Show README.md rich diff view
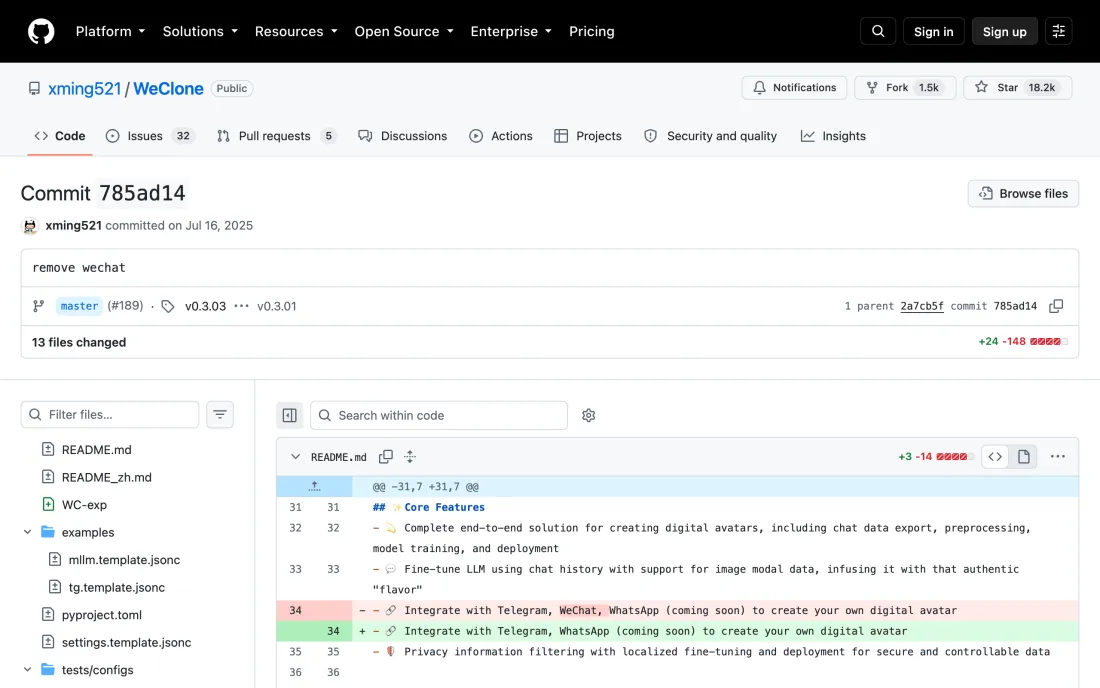Image resolution: width=1100 pixels, height=688 pixels. 1024,457
